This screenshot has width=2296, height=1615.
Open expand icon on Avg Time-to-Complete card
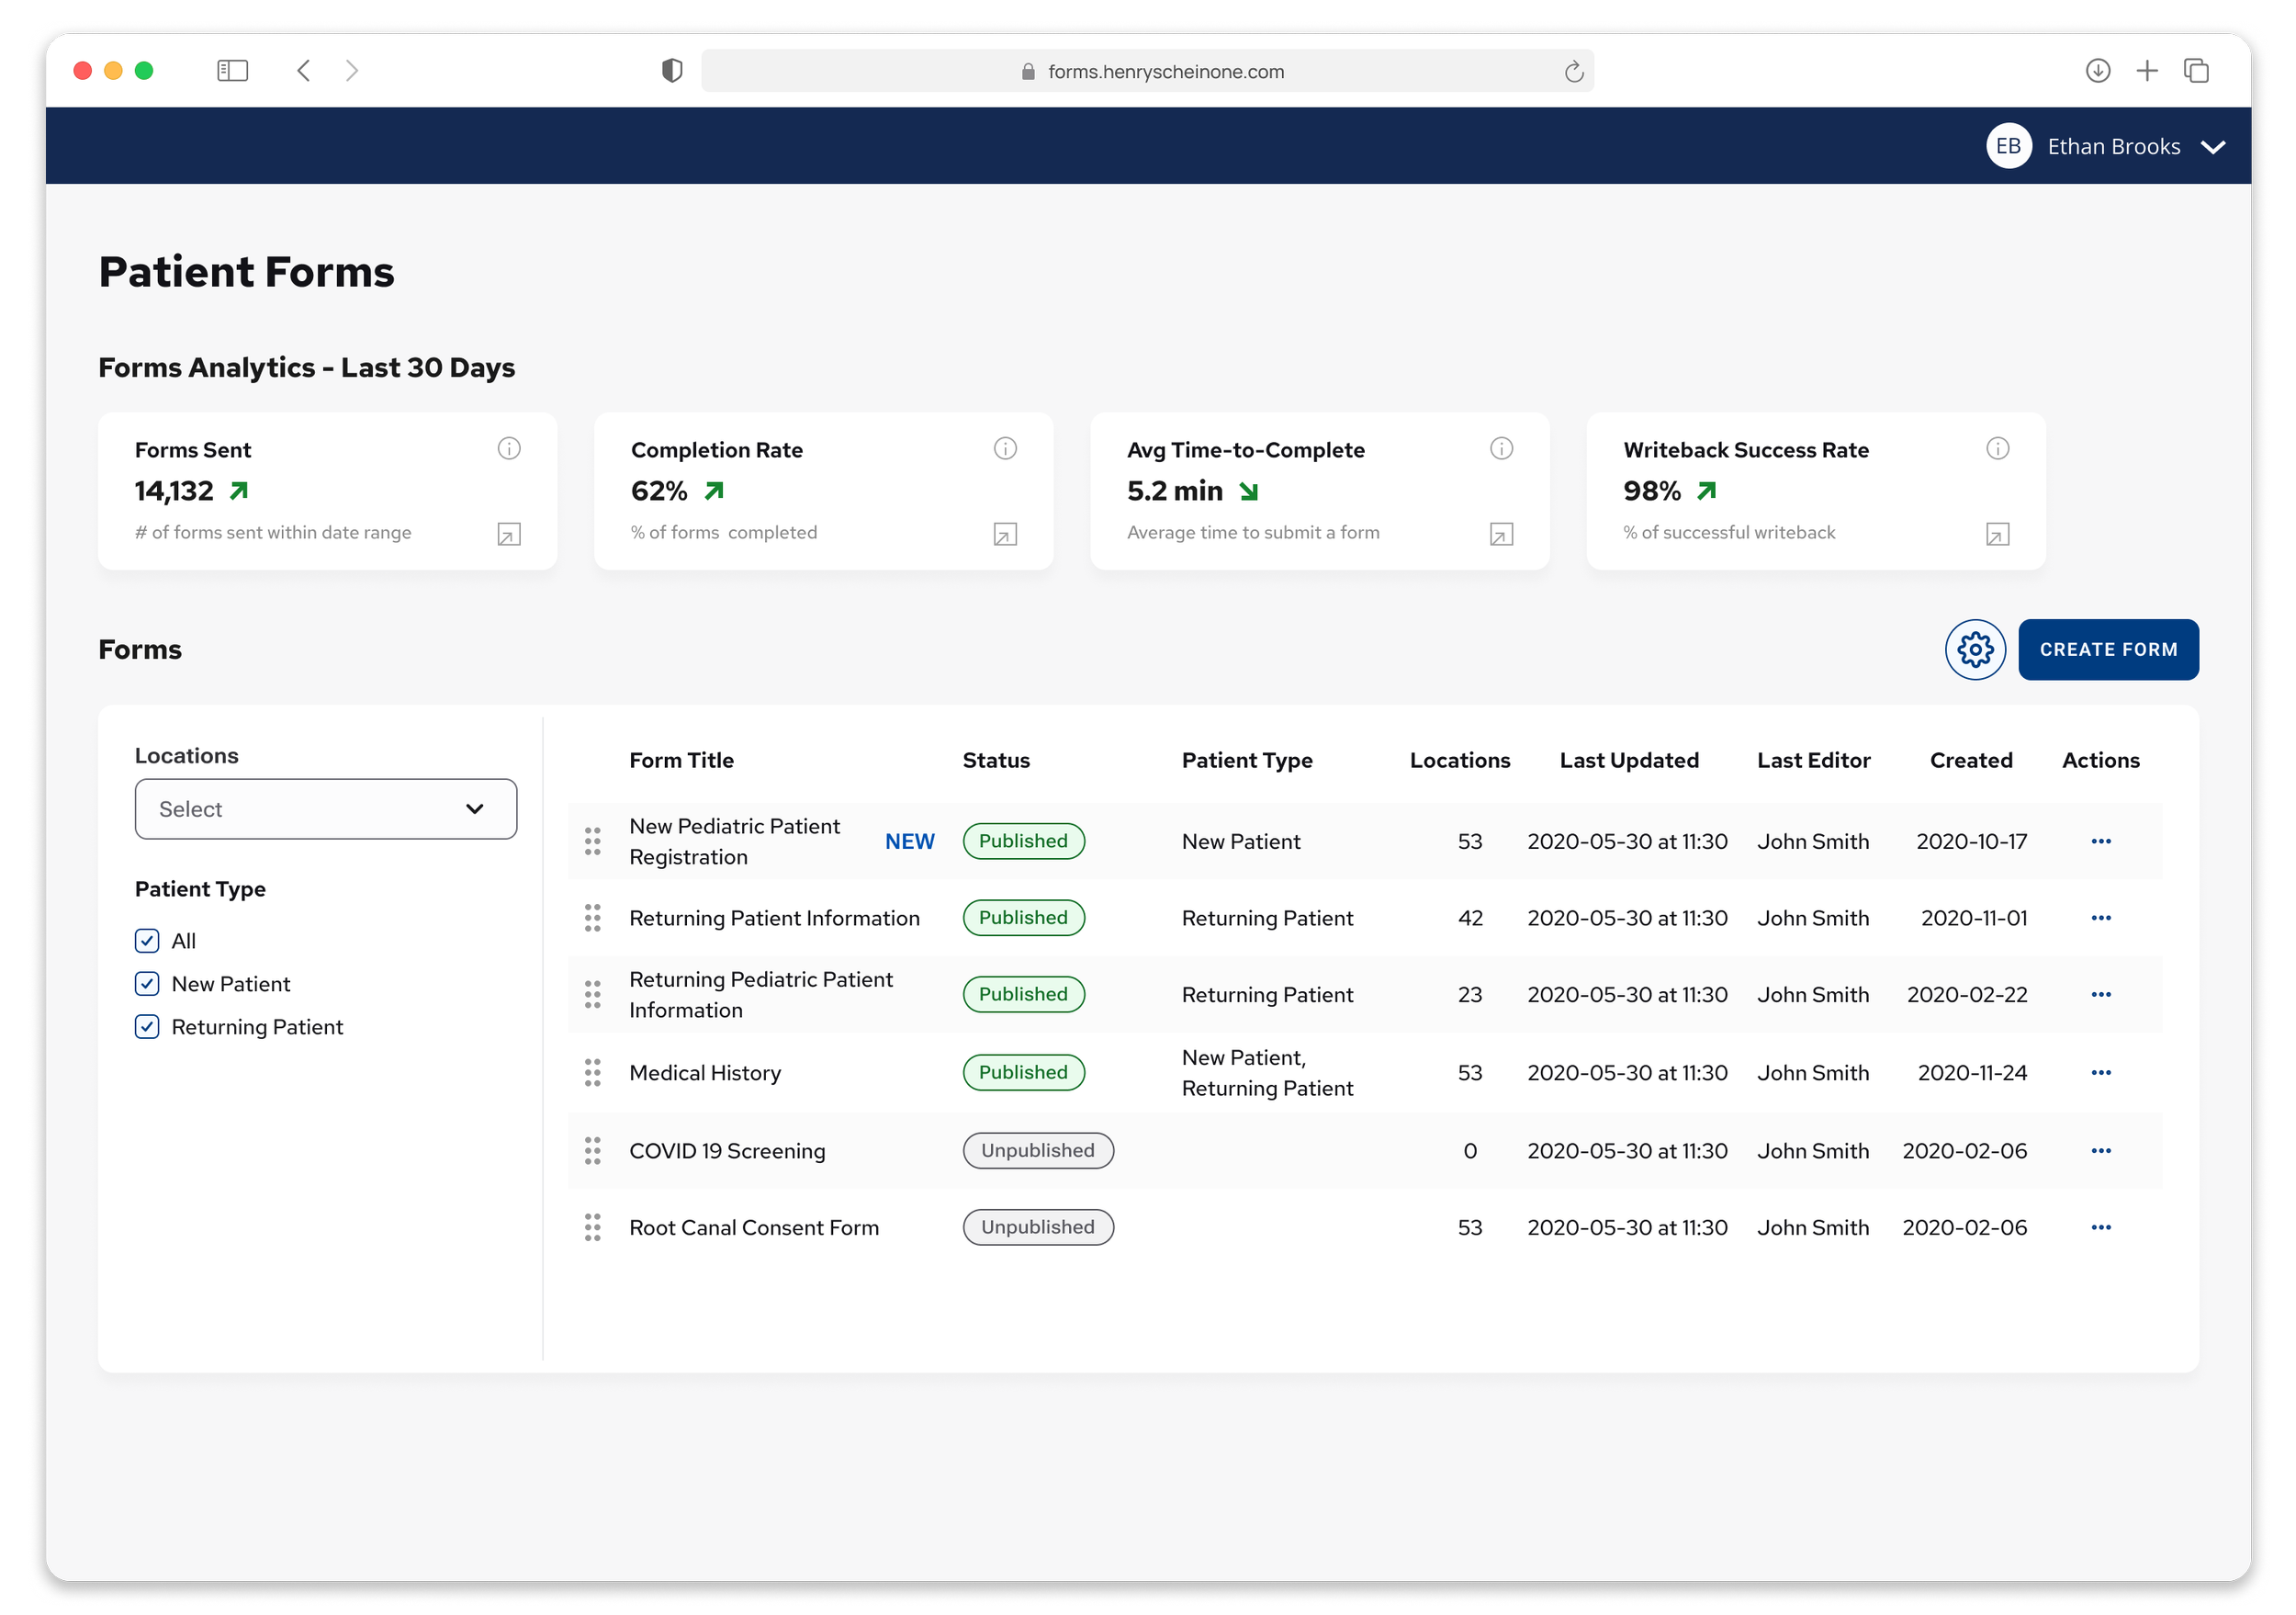click(1501, 535)
